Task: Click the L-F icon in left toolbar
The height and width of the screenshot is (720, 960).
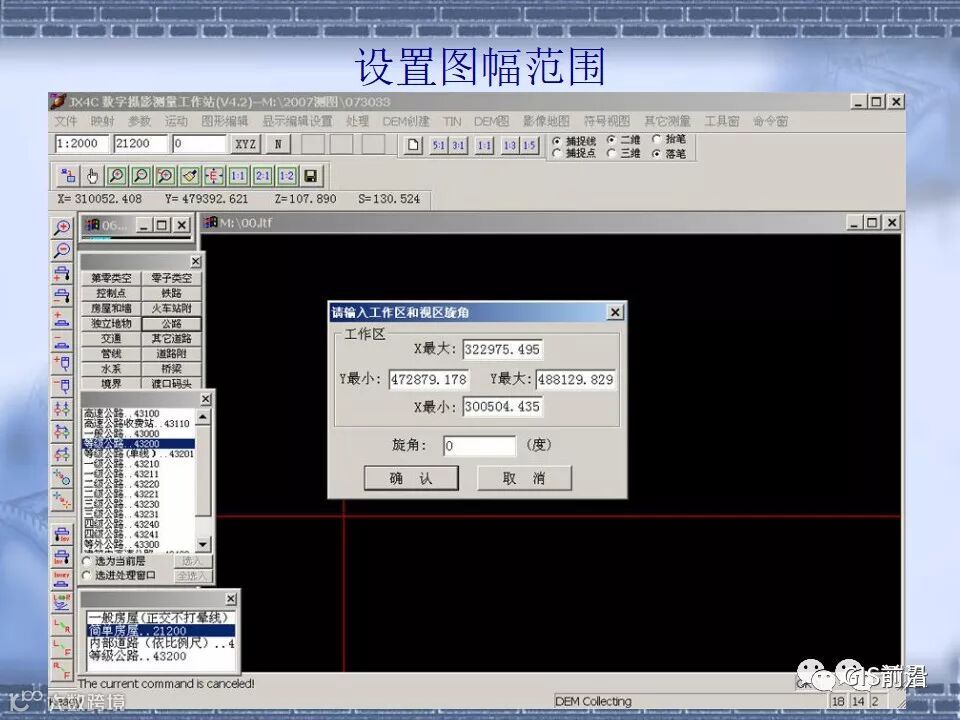Action: pos(62,648)
